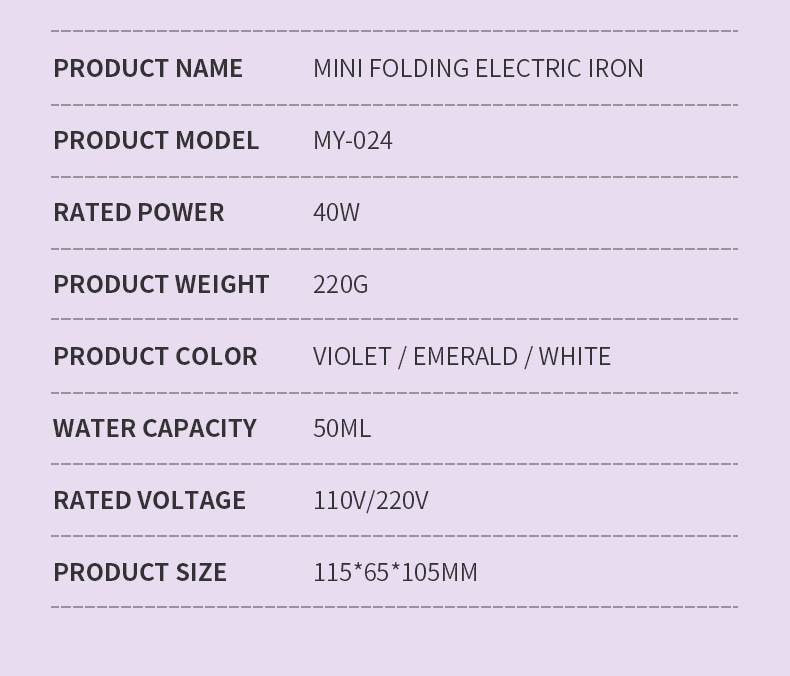Image resolution: width=790 pixels, height=676 pixels.
Task: Click the WATER CAPACITY label
Action: click(x=155, y=428)
